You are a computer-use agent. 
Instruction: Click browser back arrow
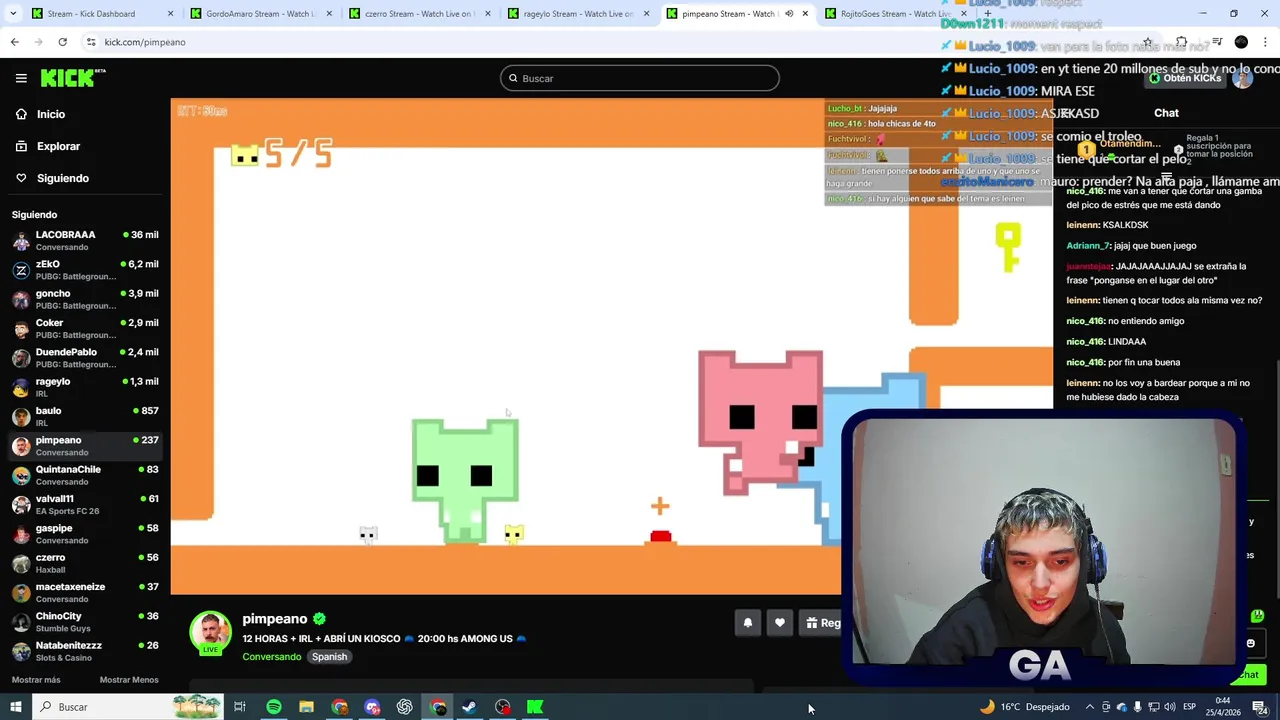point(14,42)
